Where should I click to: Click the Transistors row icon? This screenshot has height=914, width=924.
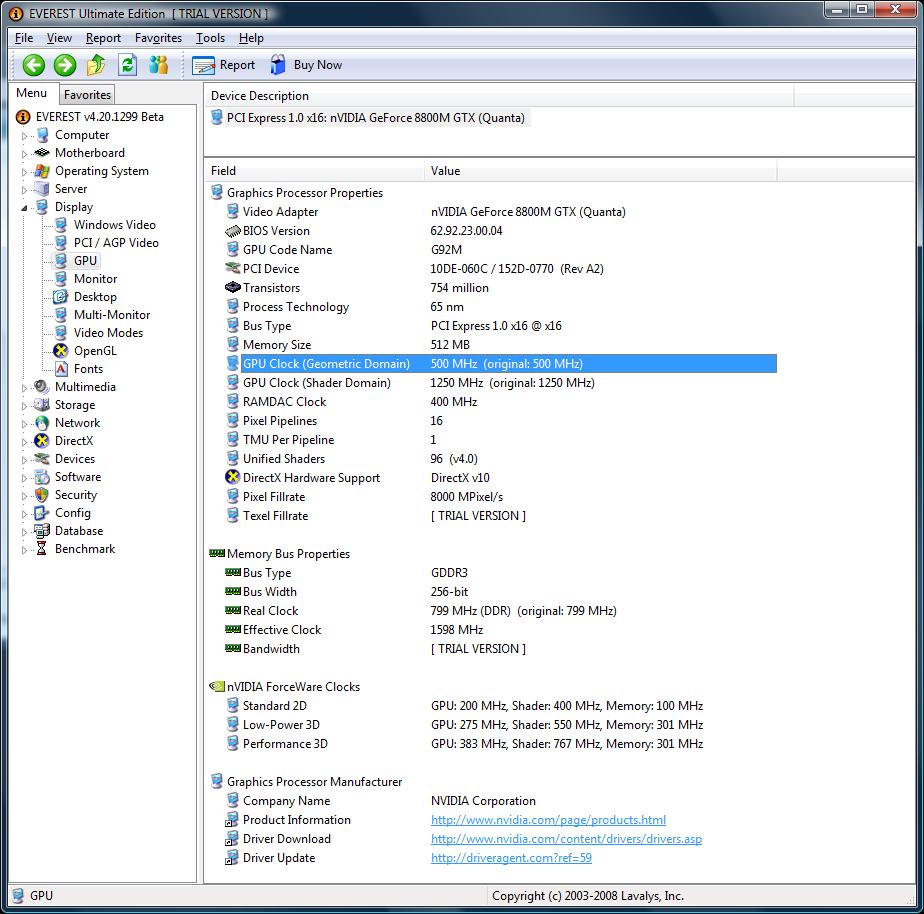point(233,288)
